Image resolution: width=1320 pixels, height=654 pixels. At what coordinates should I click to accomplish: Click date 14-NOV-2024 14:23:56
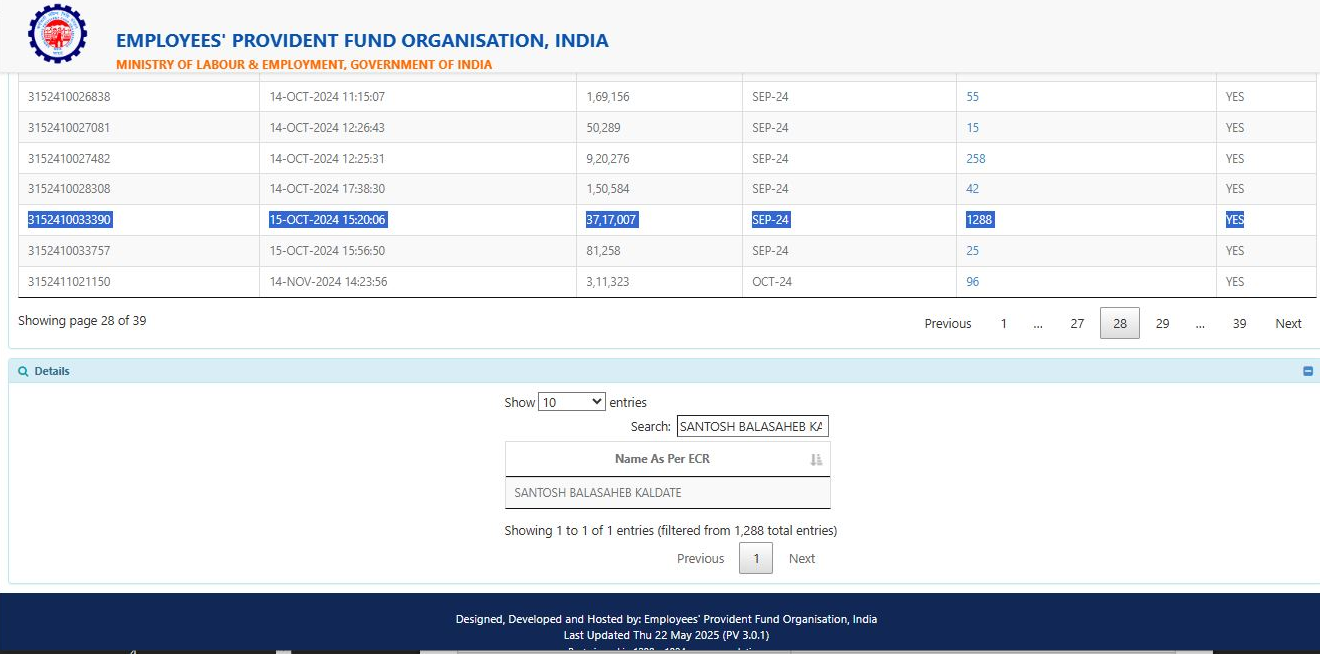tap(328, 282)
